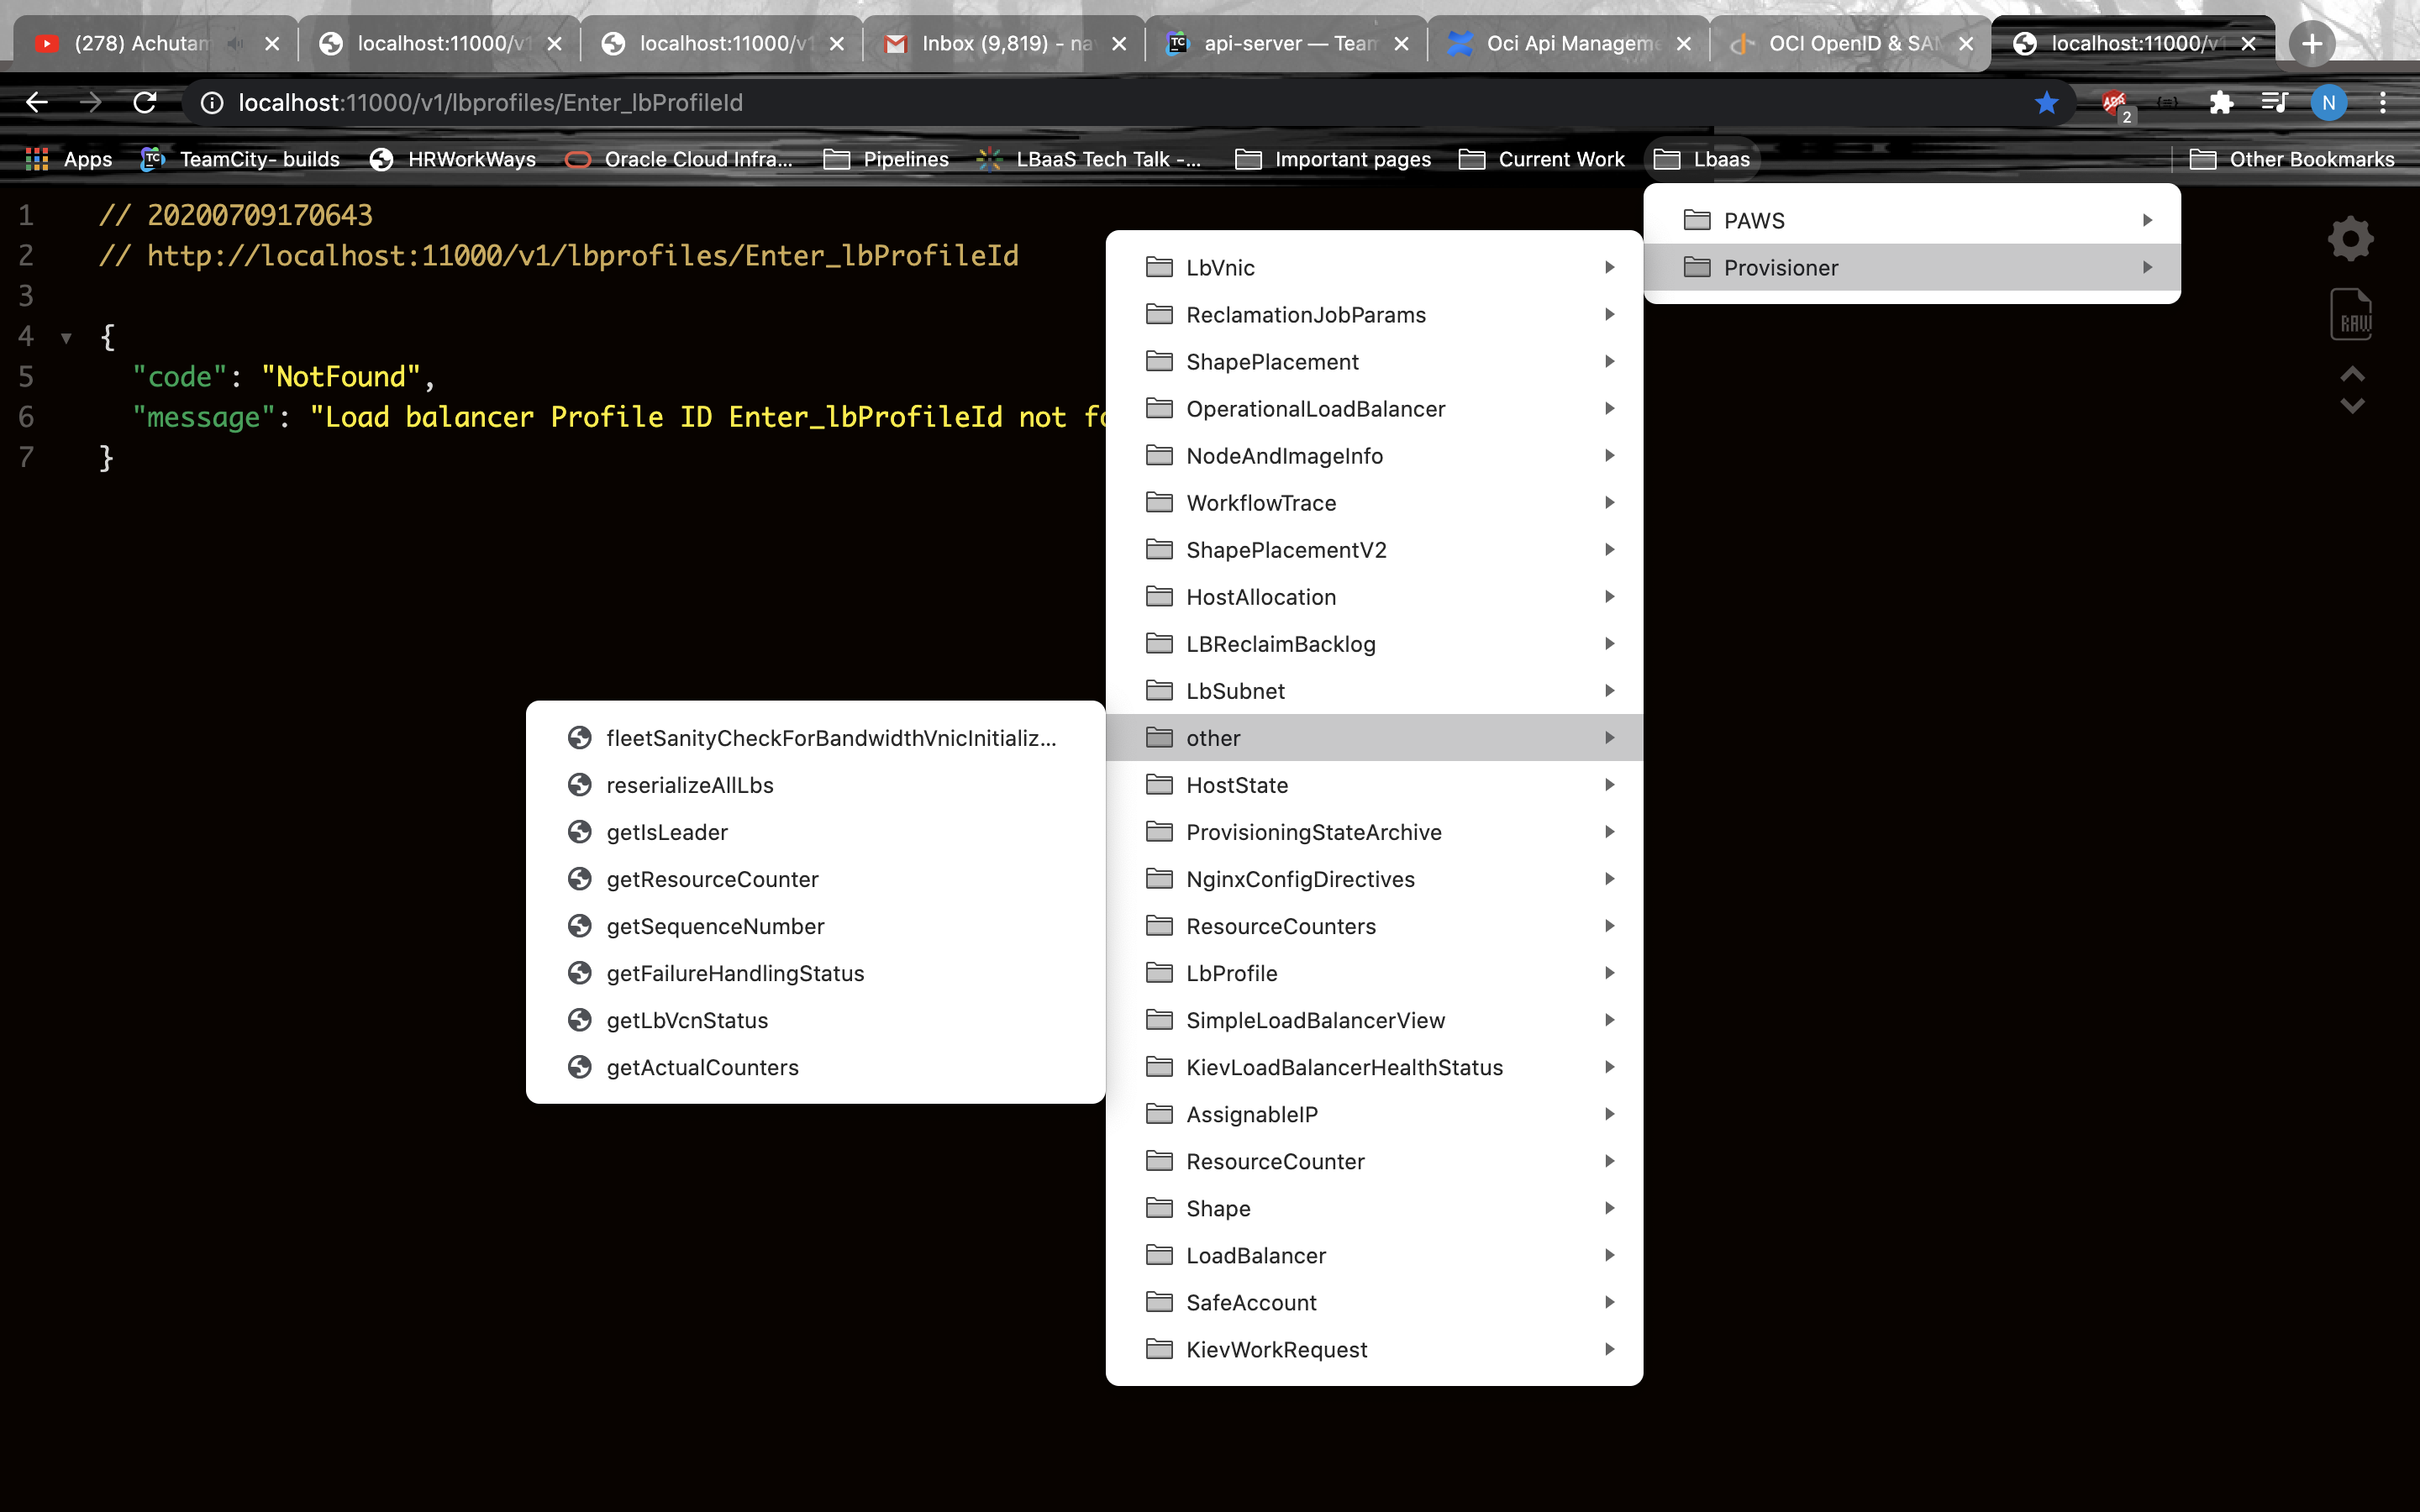2420x1512 pixels.
Task: Open the blue N profile avatar
Action: [2328, 102]
